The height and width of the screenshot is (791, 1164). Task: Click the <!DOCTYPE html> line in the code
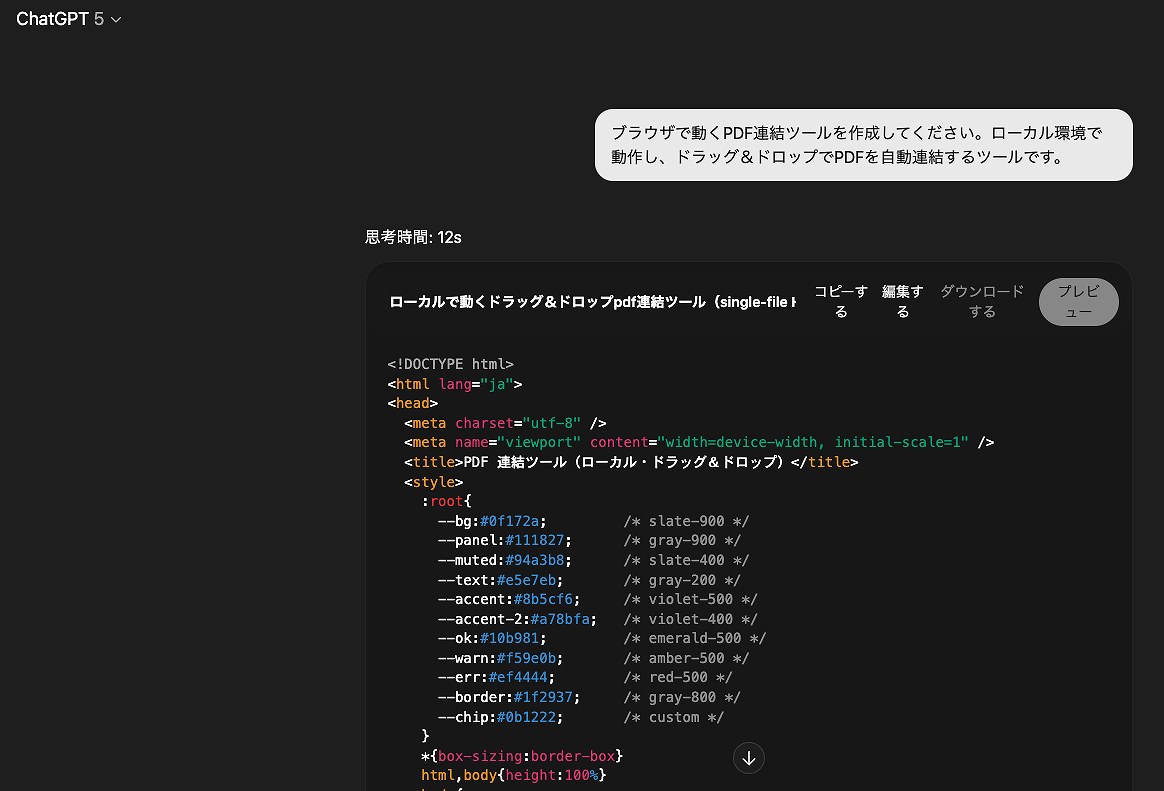450,364
